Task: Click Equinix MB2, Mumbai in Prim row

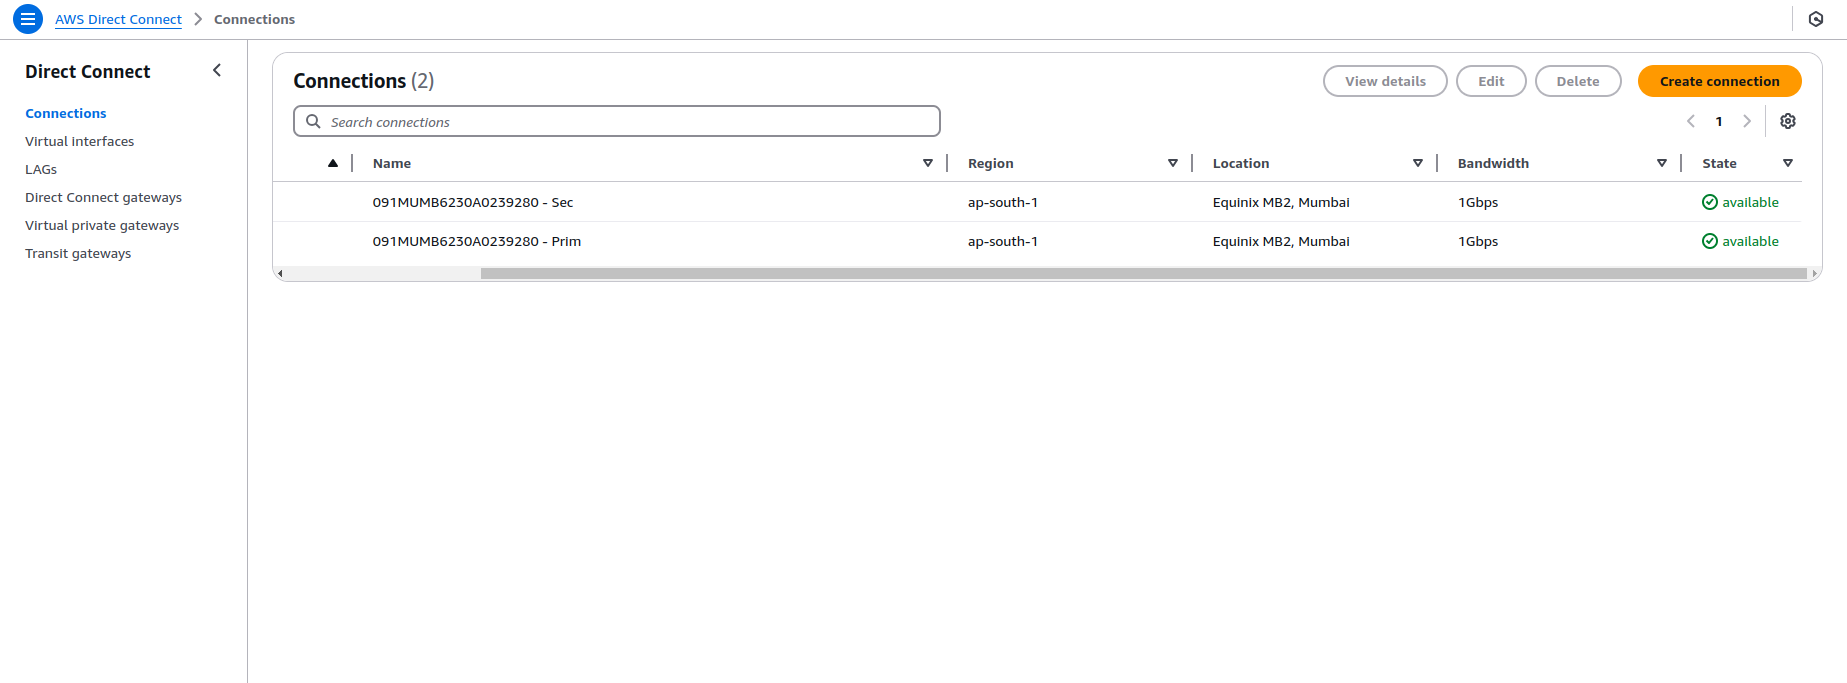Action: (x=1281, y=241)
